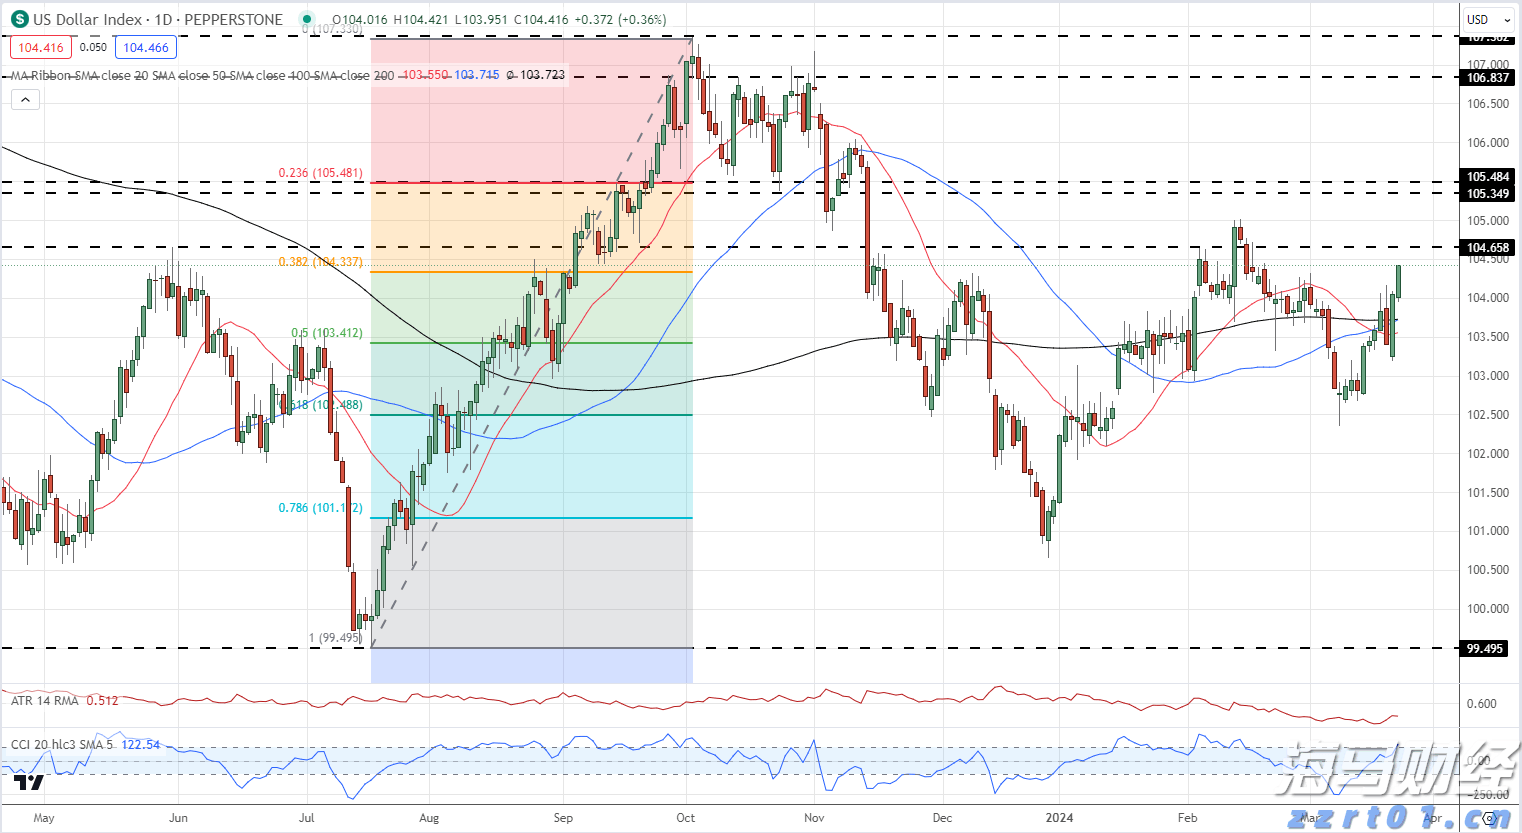Click the 99.495 price axis label
The width and height of the screenshot is (1522, 833).
click(x=1484, y=649)
